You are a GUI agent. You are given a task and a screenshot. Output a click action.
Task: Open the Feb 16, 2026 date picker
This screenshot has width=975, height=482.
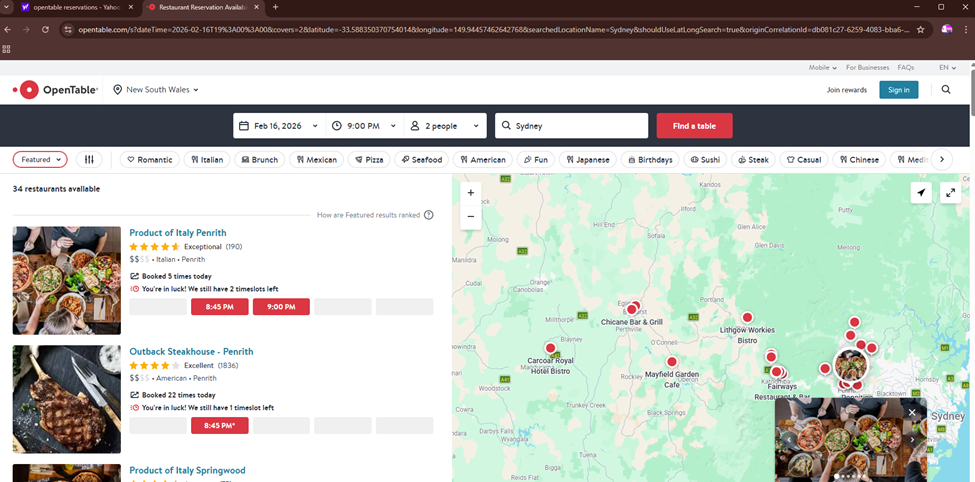(x=279, y=126)
